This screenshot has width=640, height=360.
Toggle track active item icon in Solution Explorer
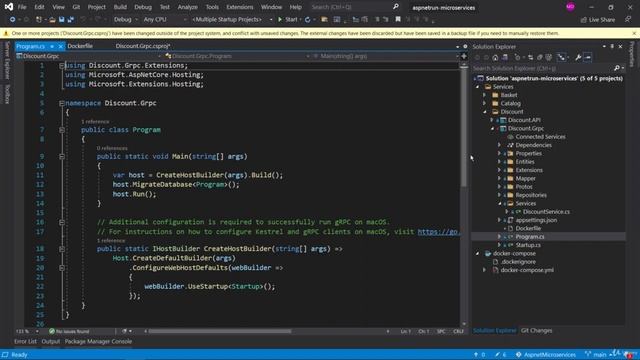click(562, 58)
